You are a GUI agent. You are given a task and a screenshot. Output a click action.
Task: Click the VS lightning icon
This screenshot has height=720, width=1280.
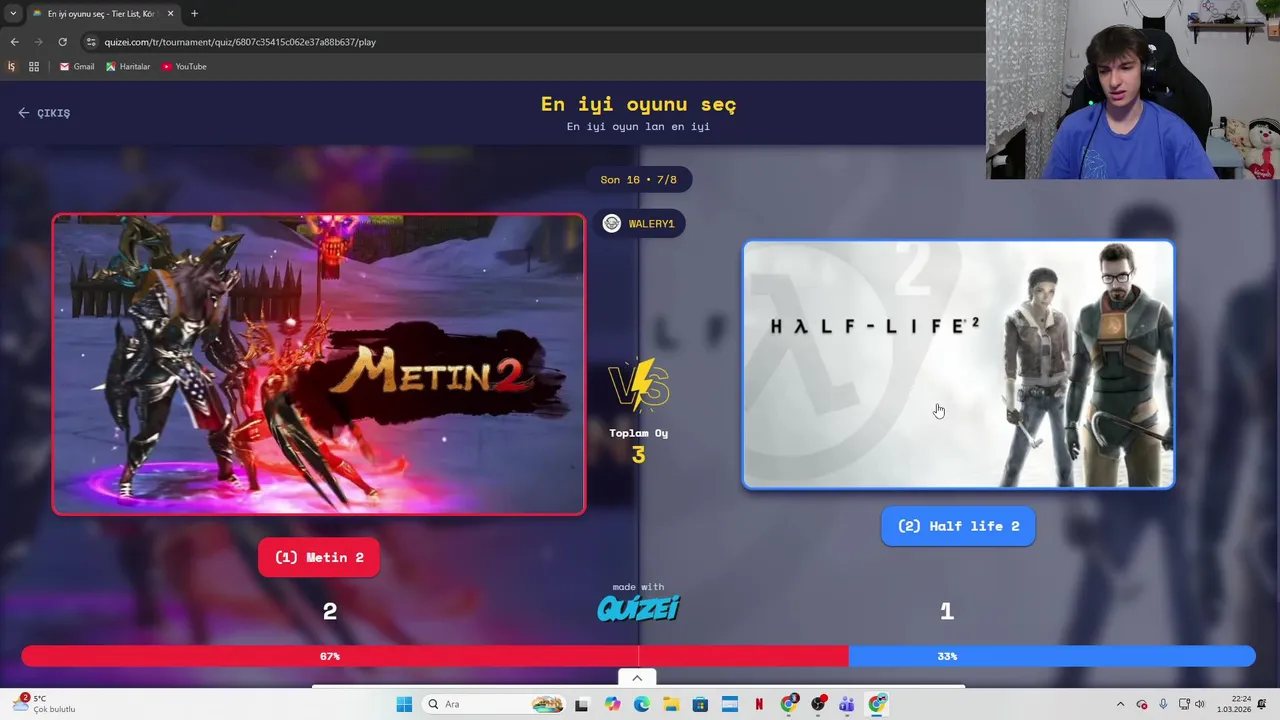[639, 386]
